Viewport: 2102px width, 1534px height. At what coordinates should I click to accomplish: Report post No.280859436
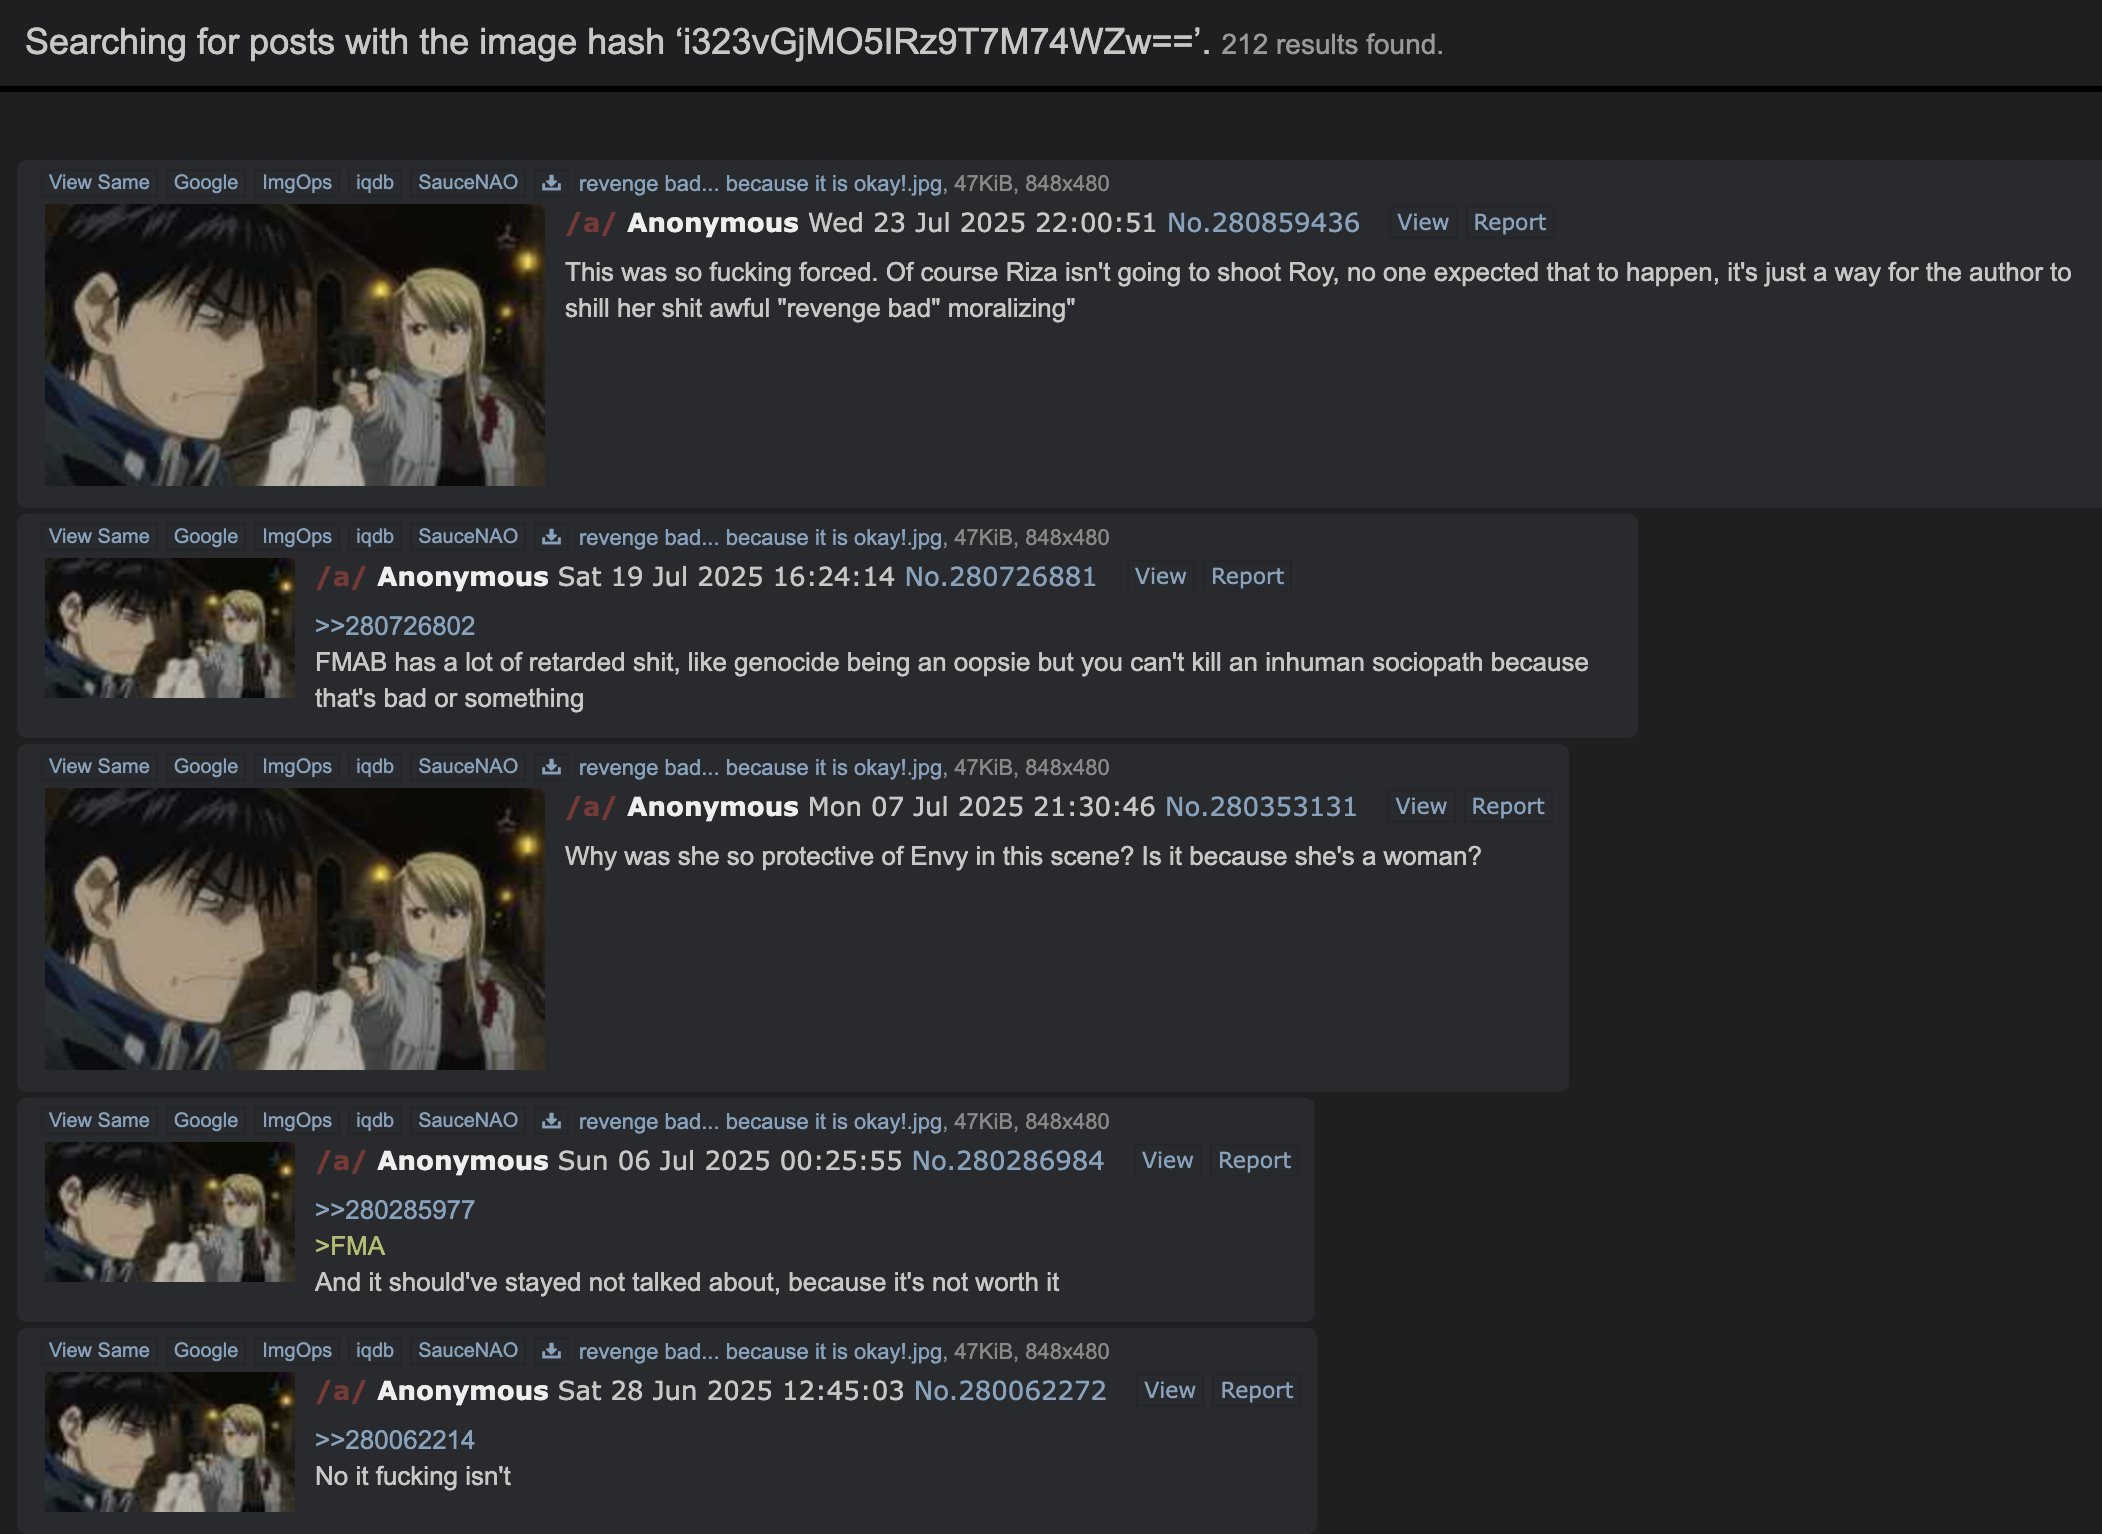(x=1509, y=223)
